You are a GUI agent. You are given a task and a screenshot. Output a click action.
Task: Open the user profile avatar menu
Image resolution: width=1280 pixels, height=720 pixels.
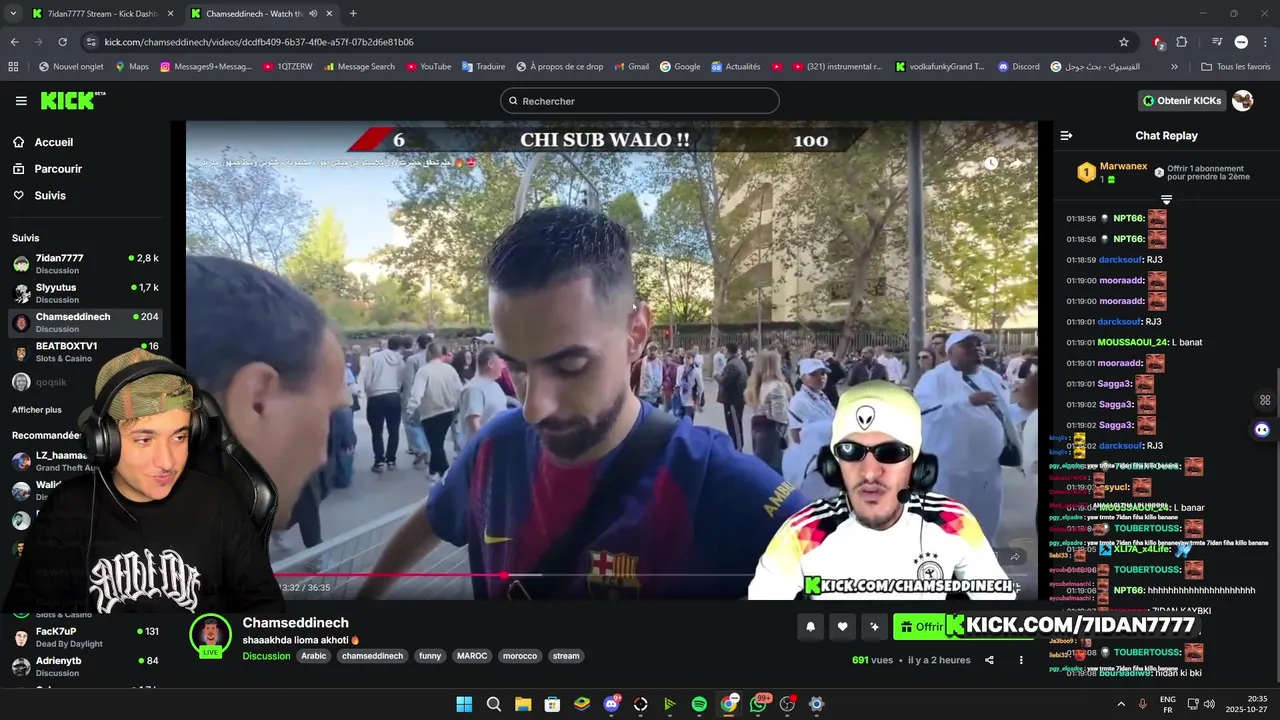(x=1243, y=101)
